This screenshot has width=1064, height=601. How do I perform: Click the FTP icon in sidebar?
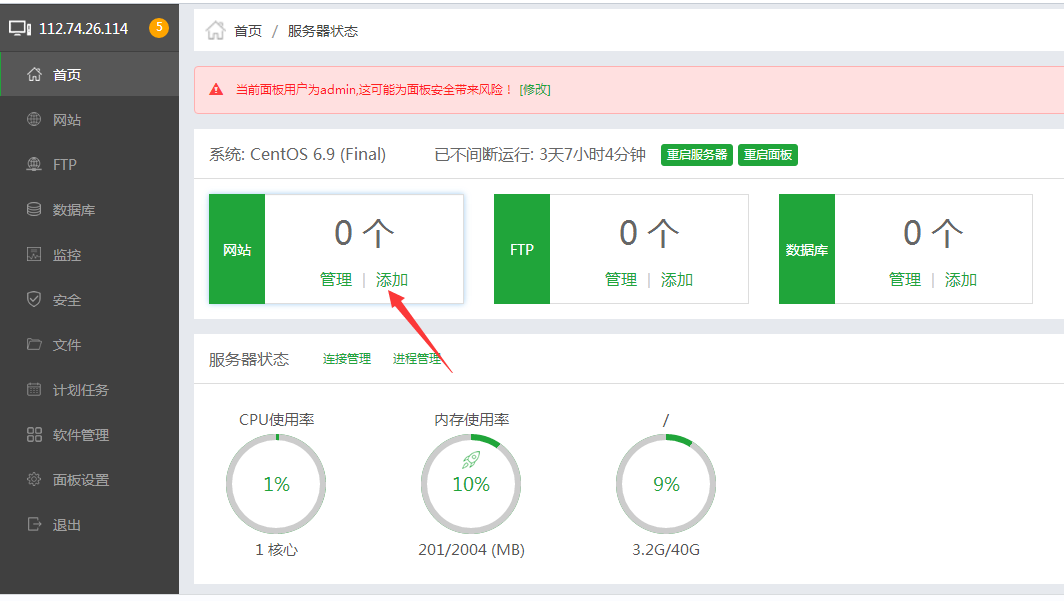pyautogui.click(x=34, y=165)
